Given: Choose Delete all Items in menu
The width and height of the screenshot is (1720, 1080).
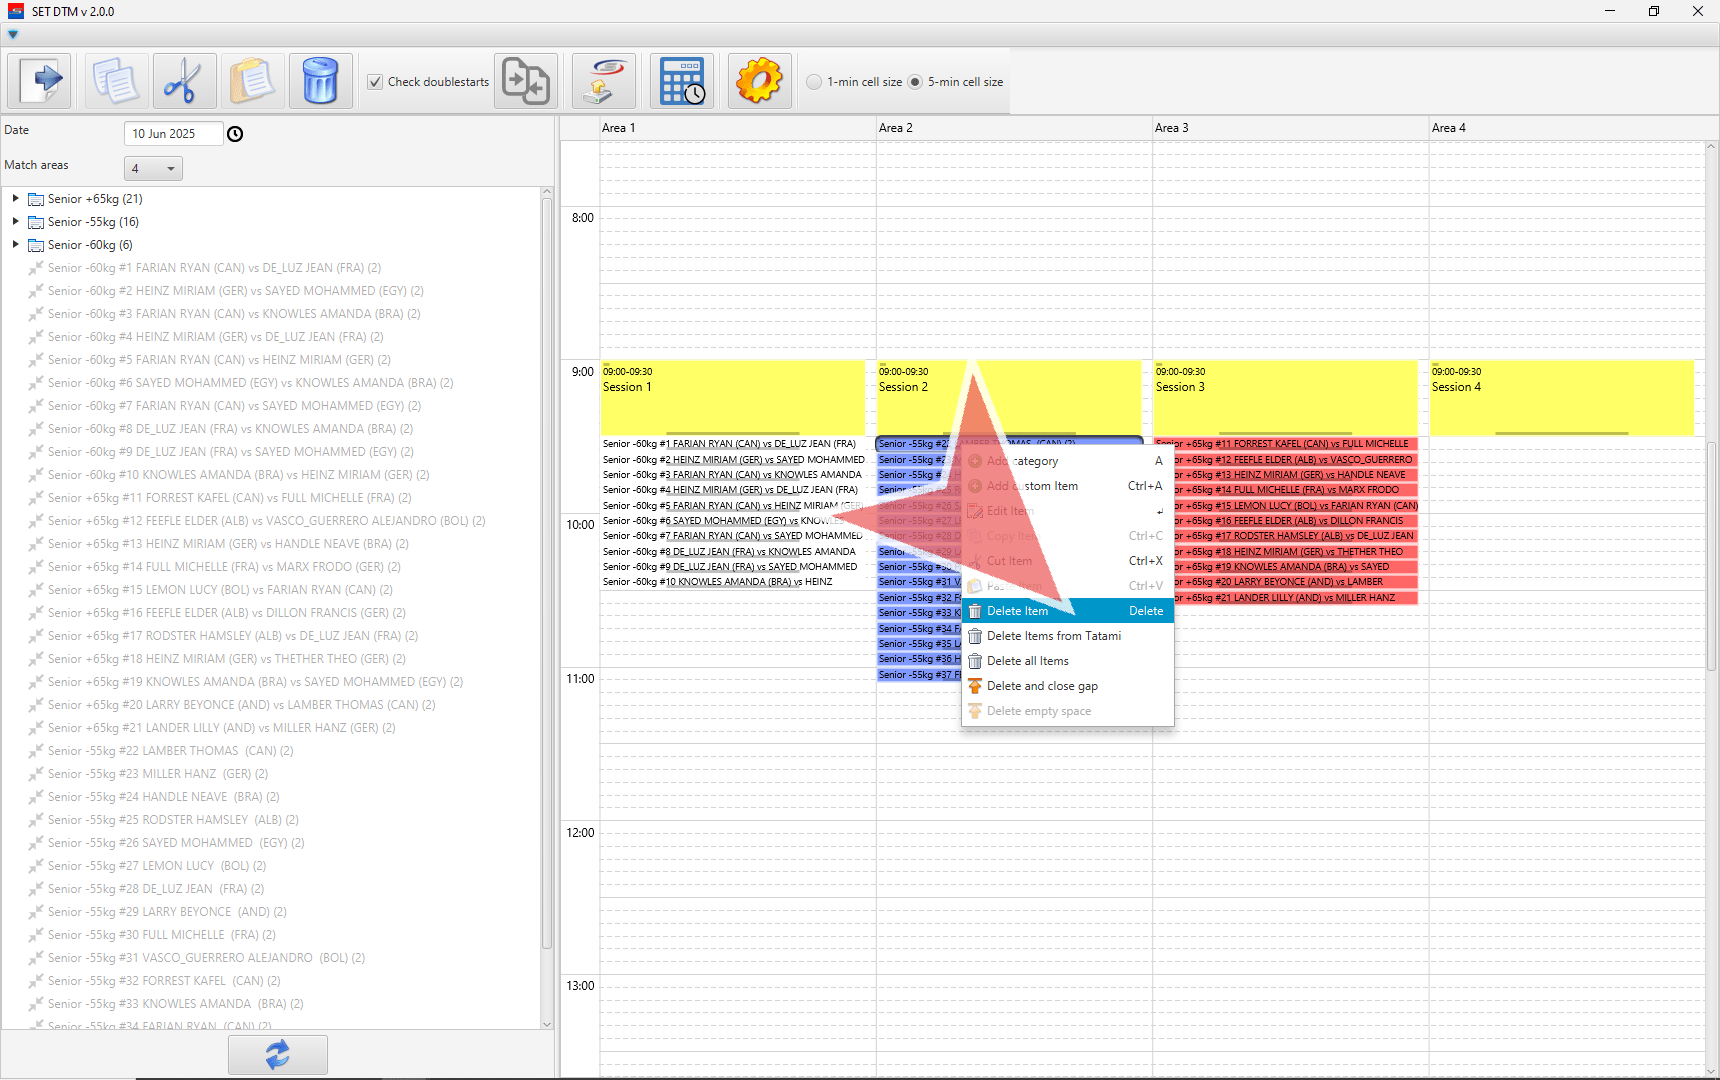Looking at the screenshot, I should (x=1027, y=661).
